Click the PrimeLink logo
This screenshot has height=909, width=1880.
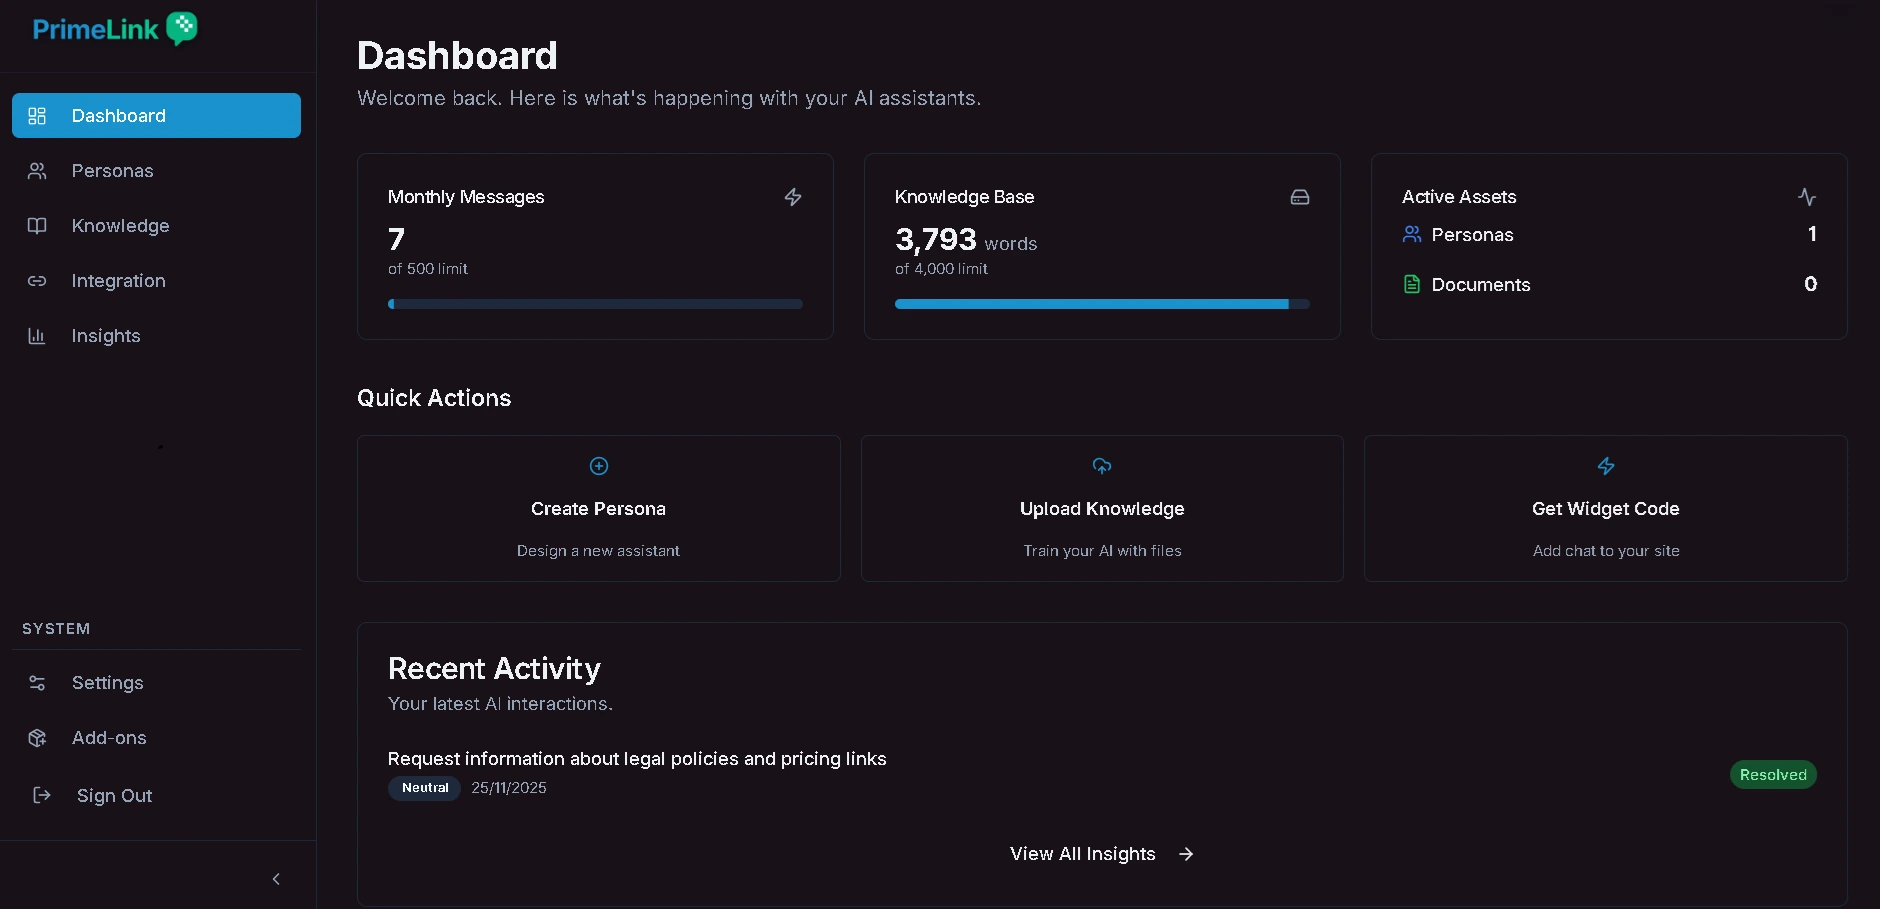(x=113, y=29)
